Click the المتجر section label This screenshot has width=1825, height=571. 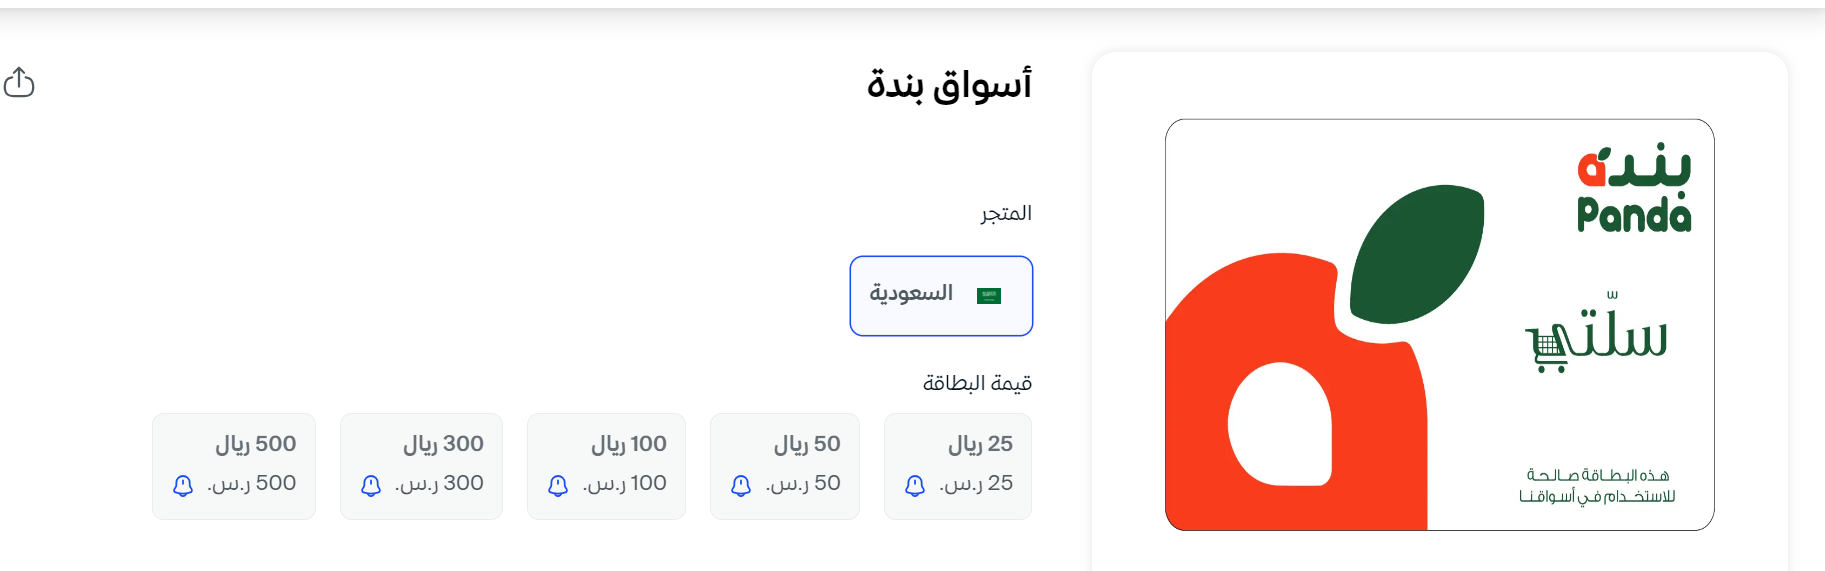1006,213
